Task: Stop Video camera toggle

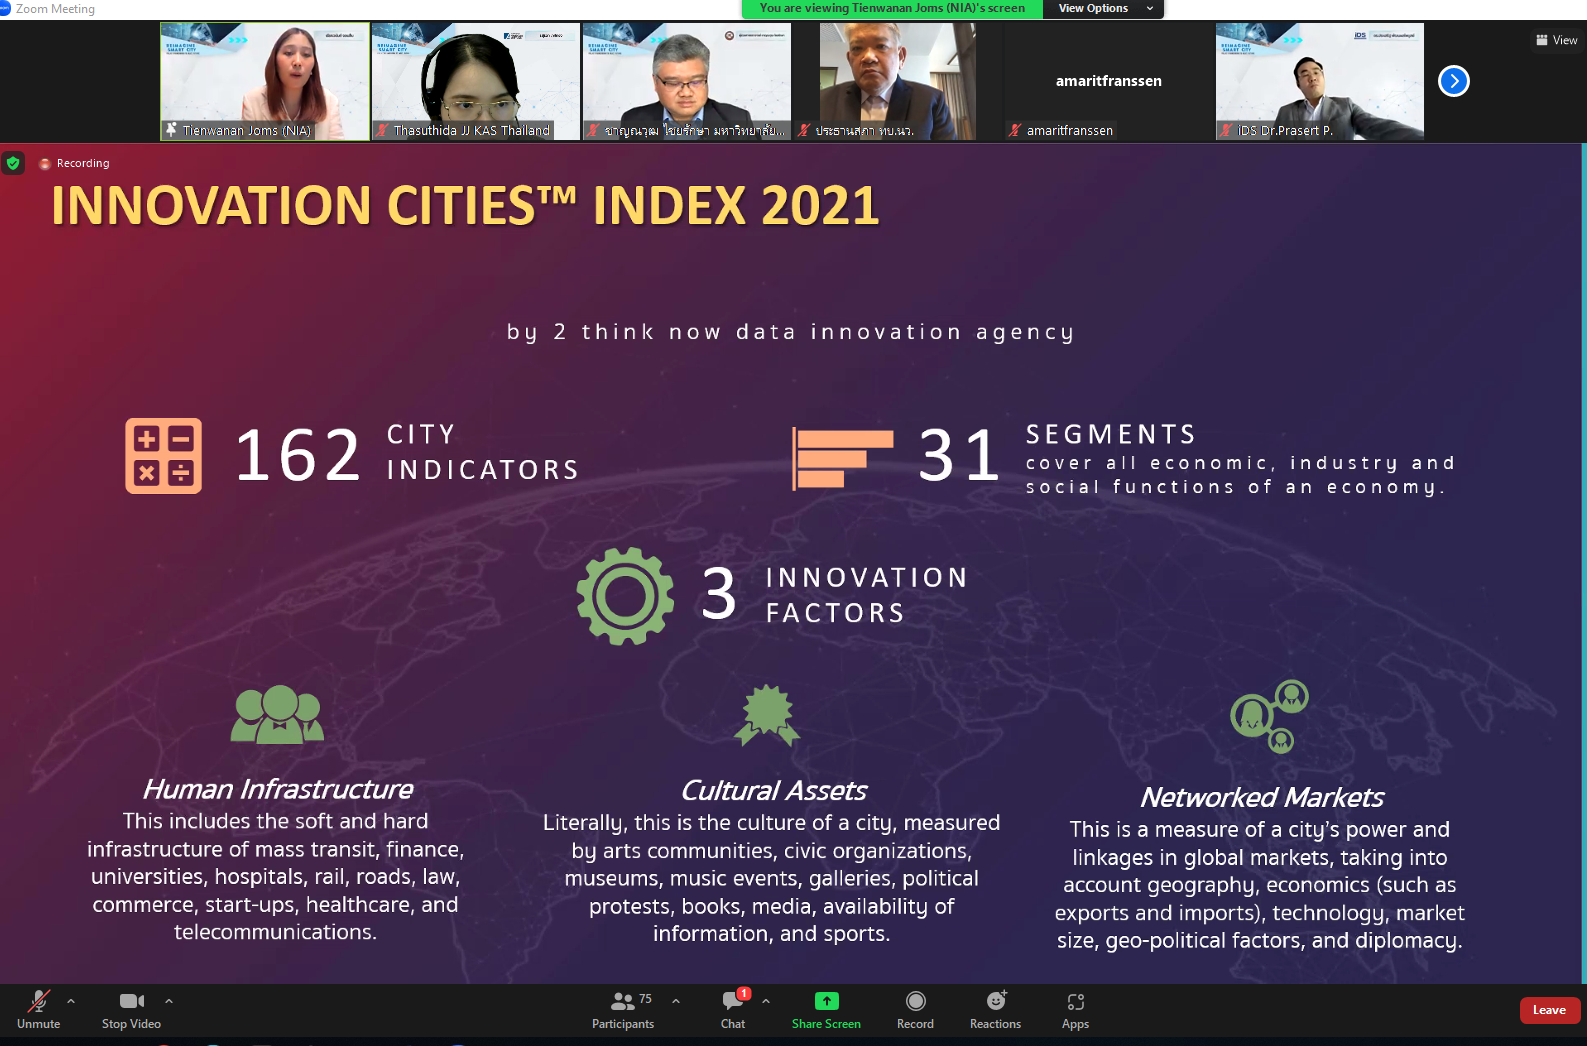Action: 131,1008
